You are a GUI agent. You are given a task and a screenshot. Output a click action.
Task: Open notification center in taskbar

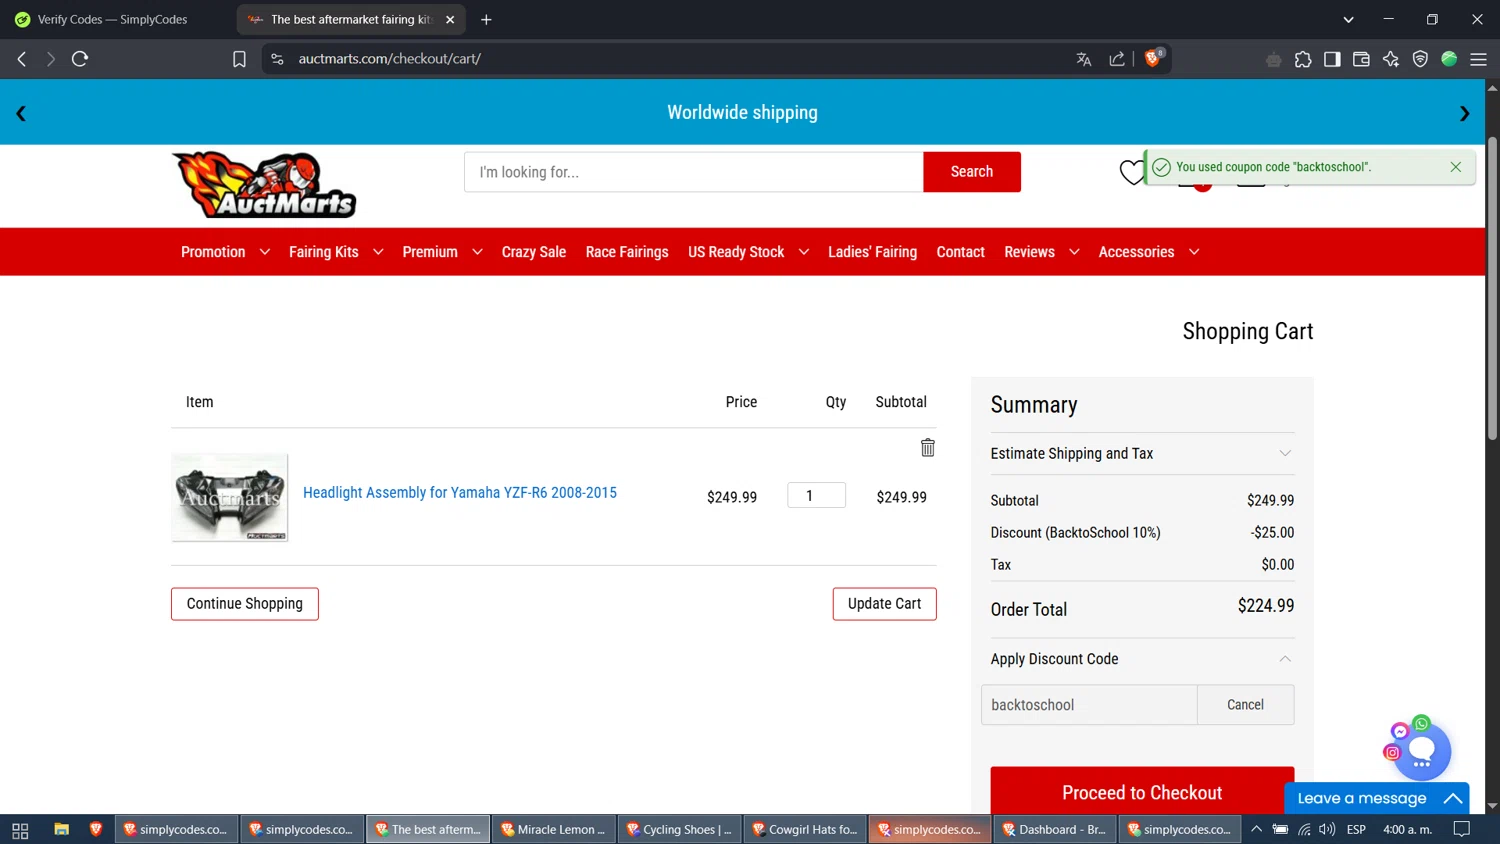coord(1461,829)
